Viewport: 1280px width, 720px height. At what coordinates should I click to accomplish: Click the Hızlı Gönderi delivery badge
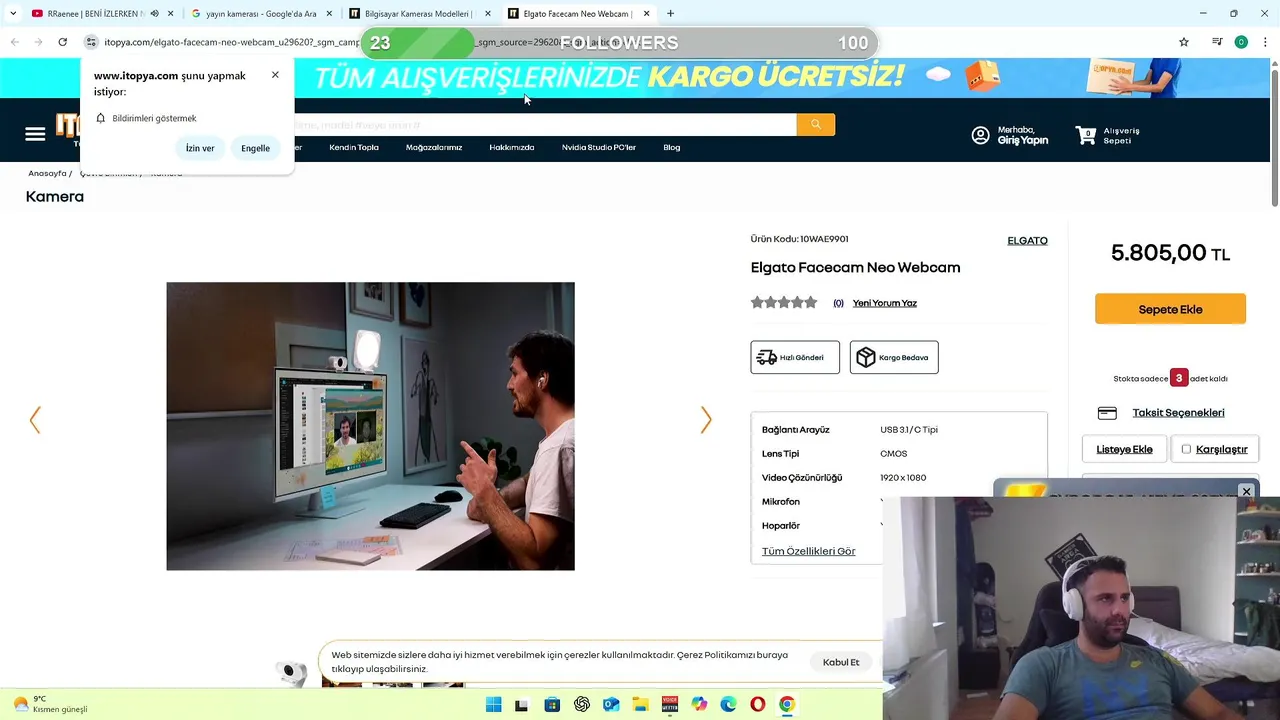click(x=795, y=357)
